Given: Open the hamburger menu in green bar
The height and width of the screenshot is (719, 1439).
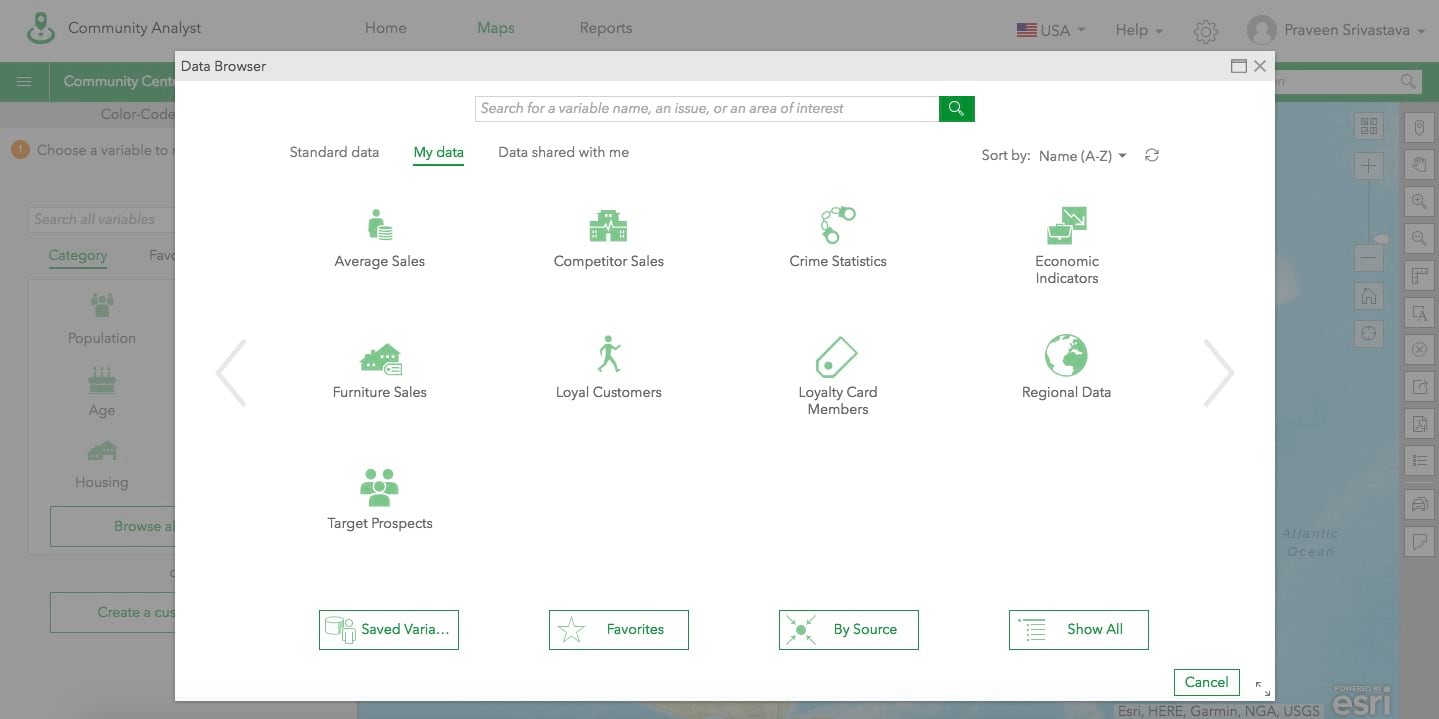Looking at the screenshot, I should 24,82.
